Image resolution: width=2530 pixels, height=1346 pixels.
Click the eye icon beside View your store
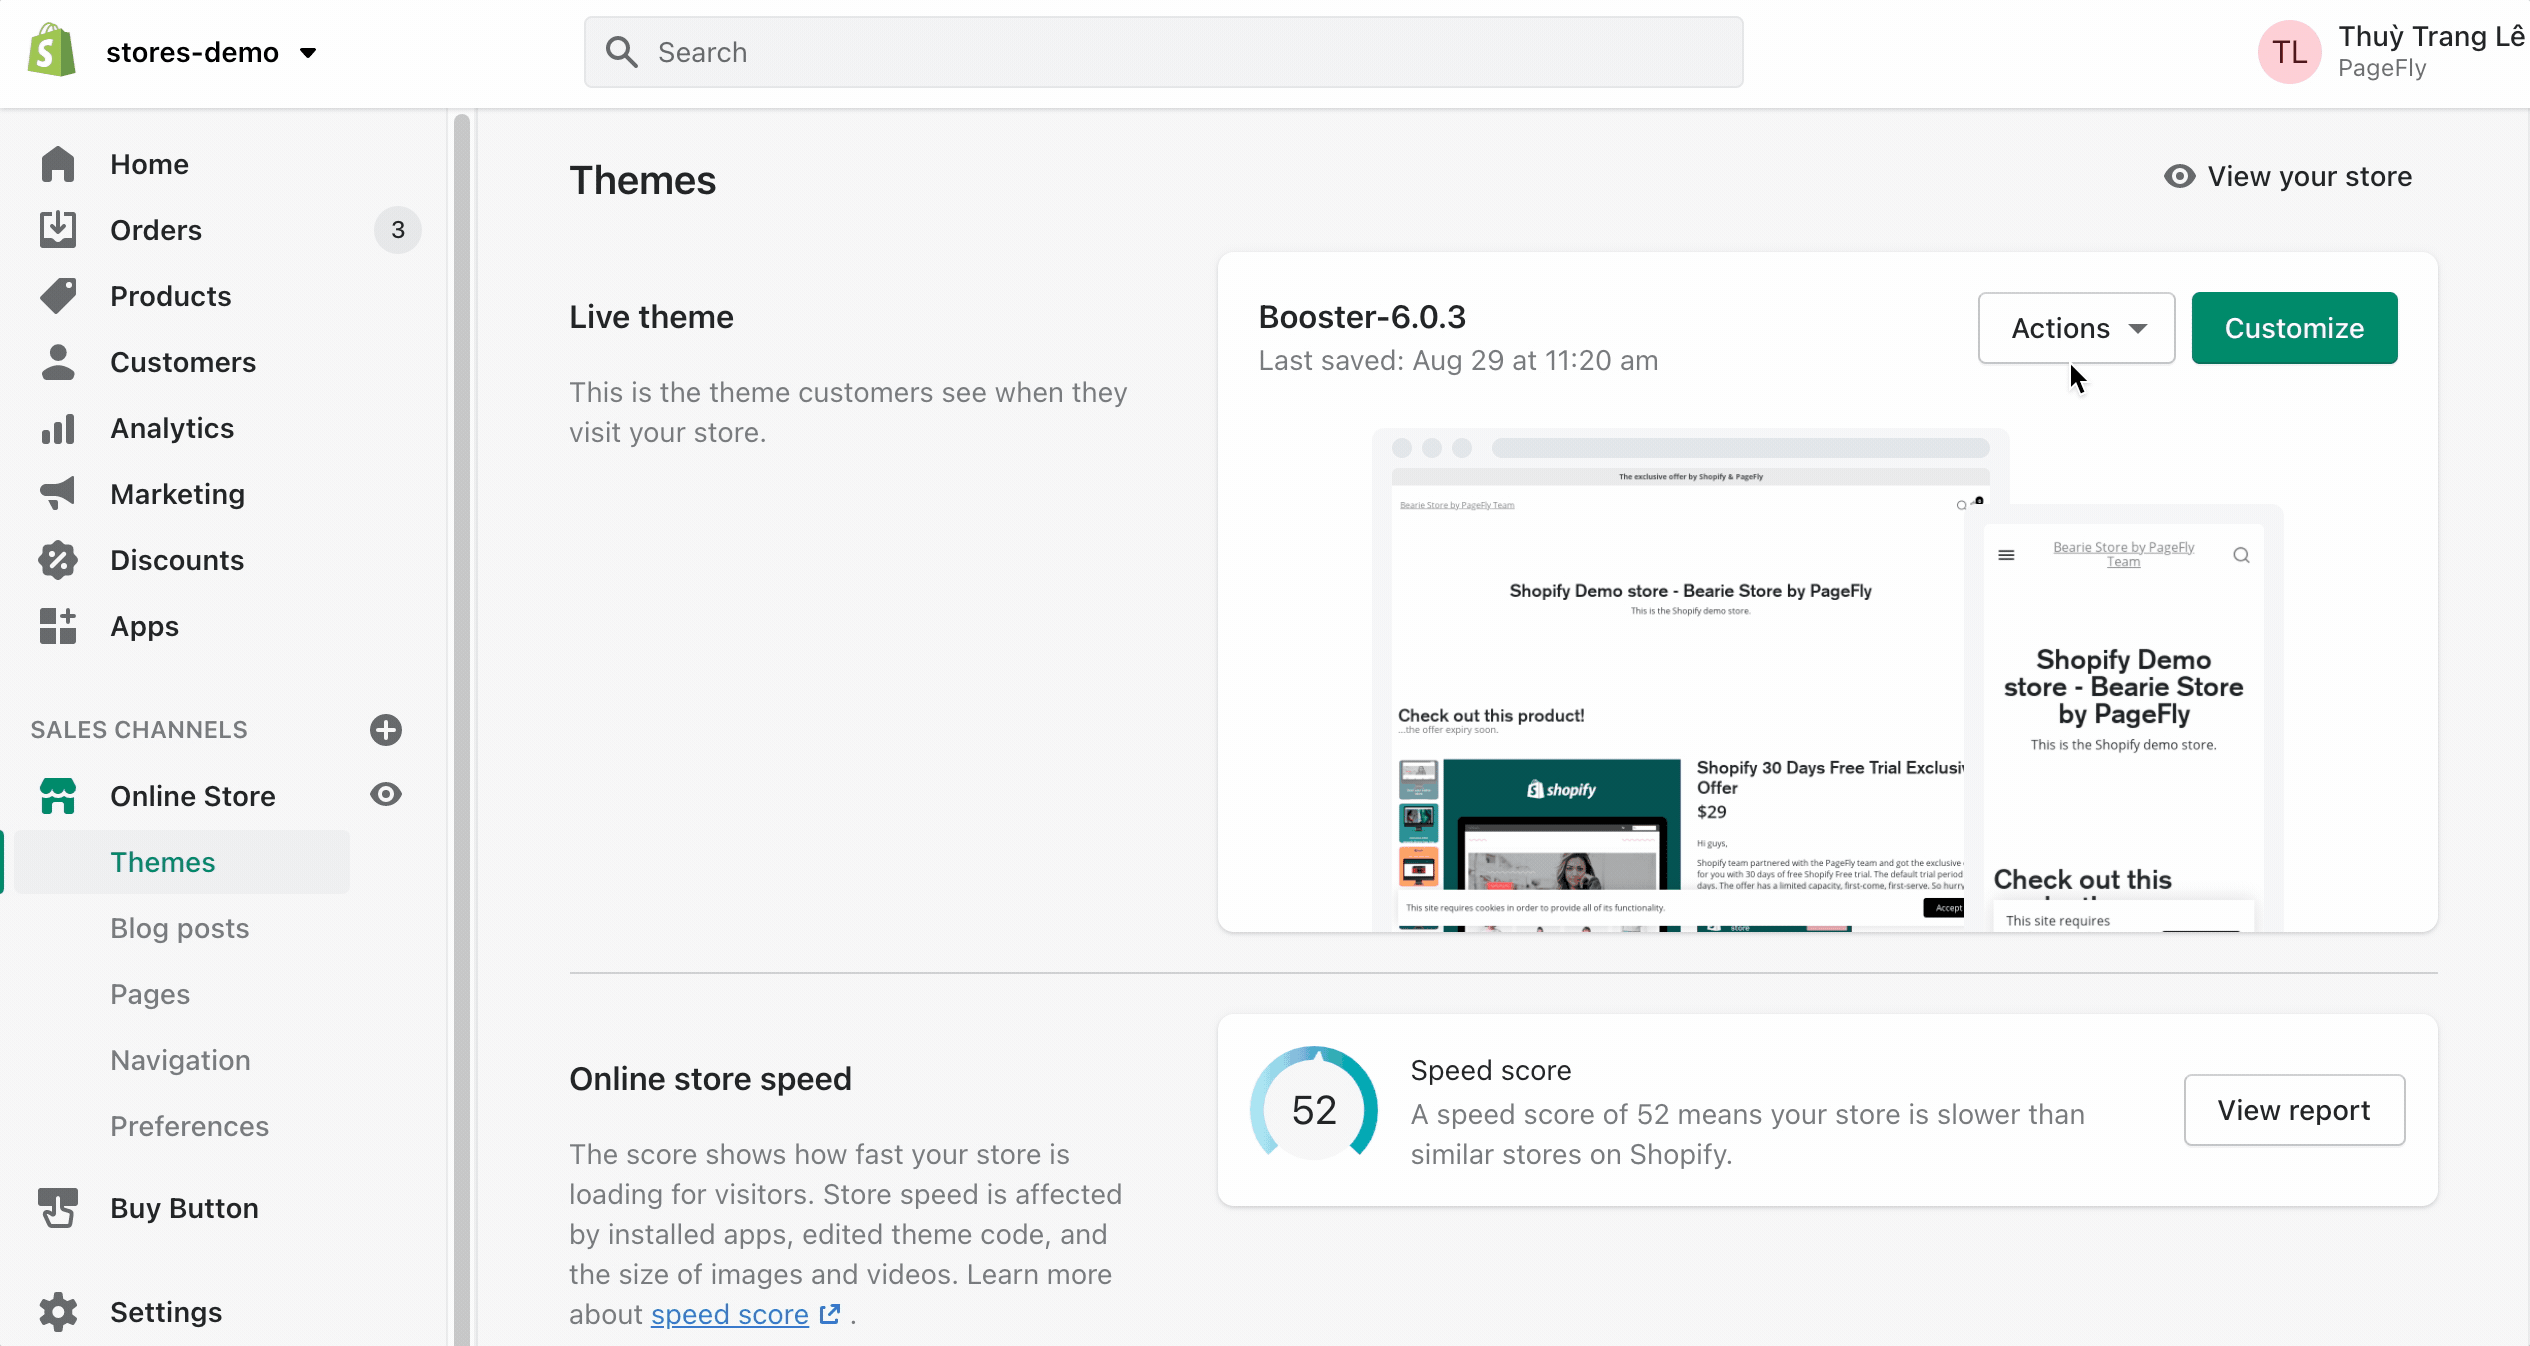pos(2180,176)
